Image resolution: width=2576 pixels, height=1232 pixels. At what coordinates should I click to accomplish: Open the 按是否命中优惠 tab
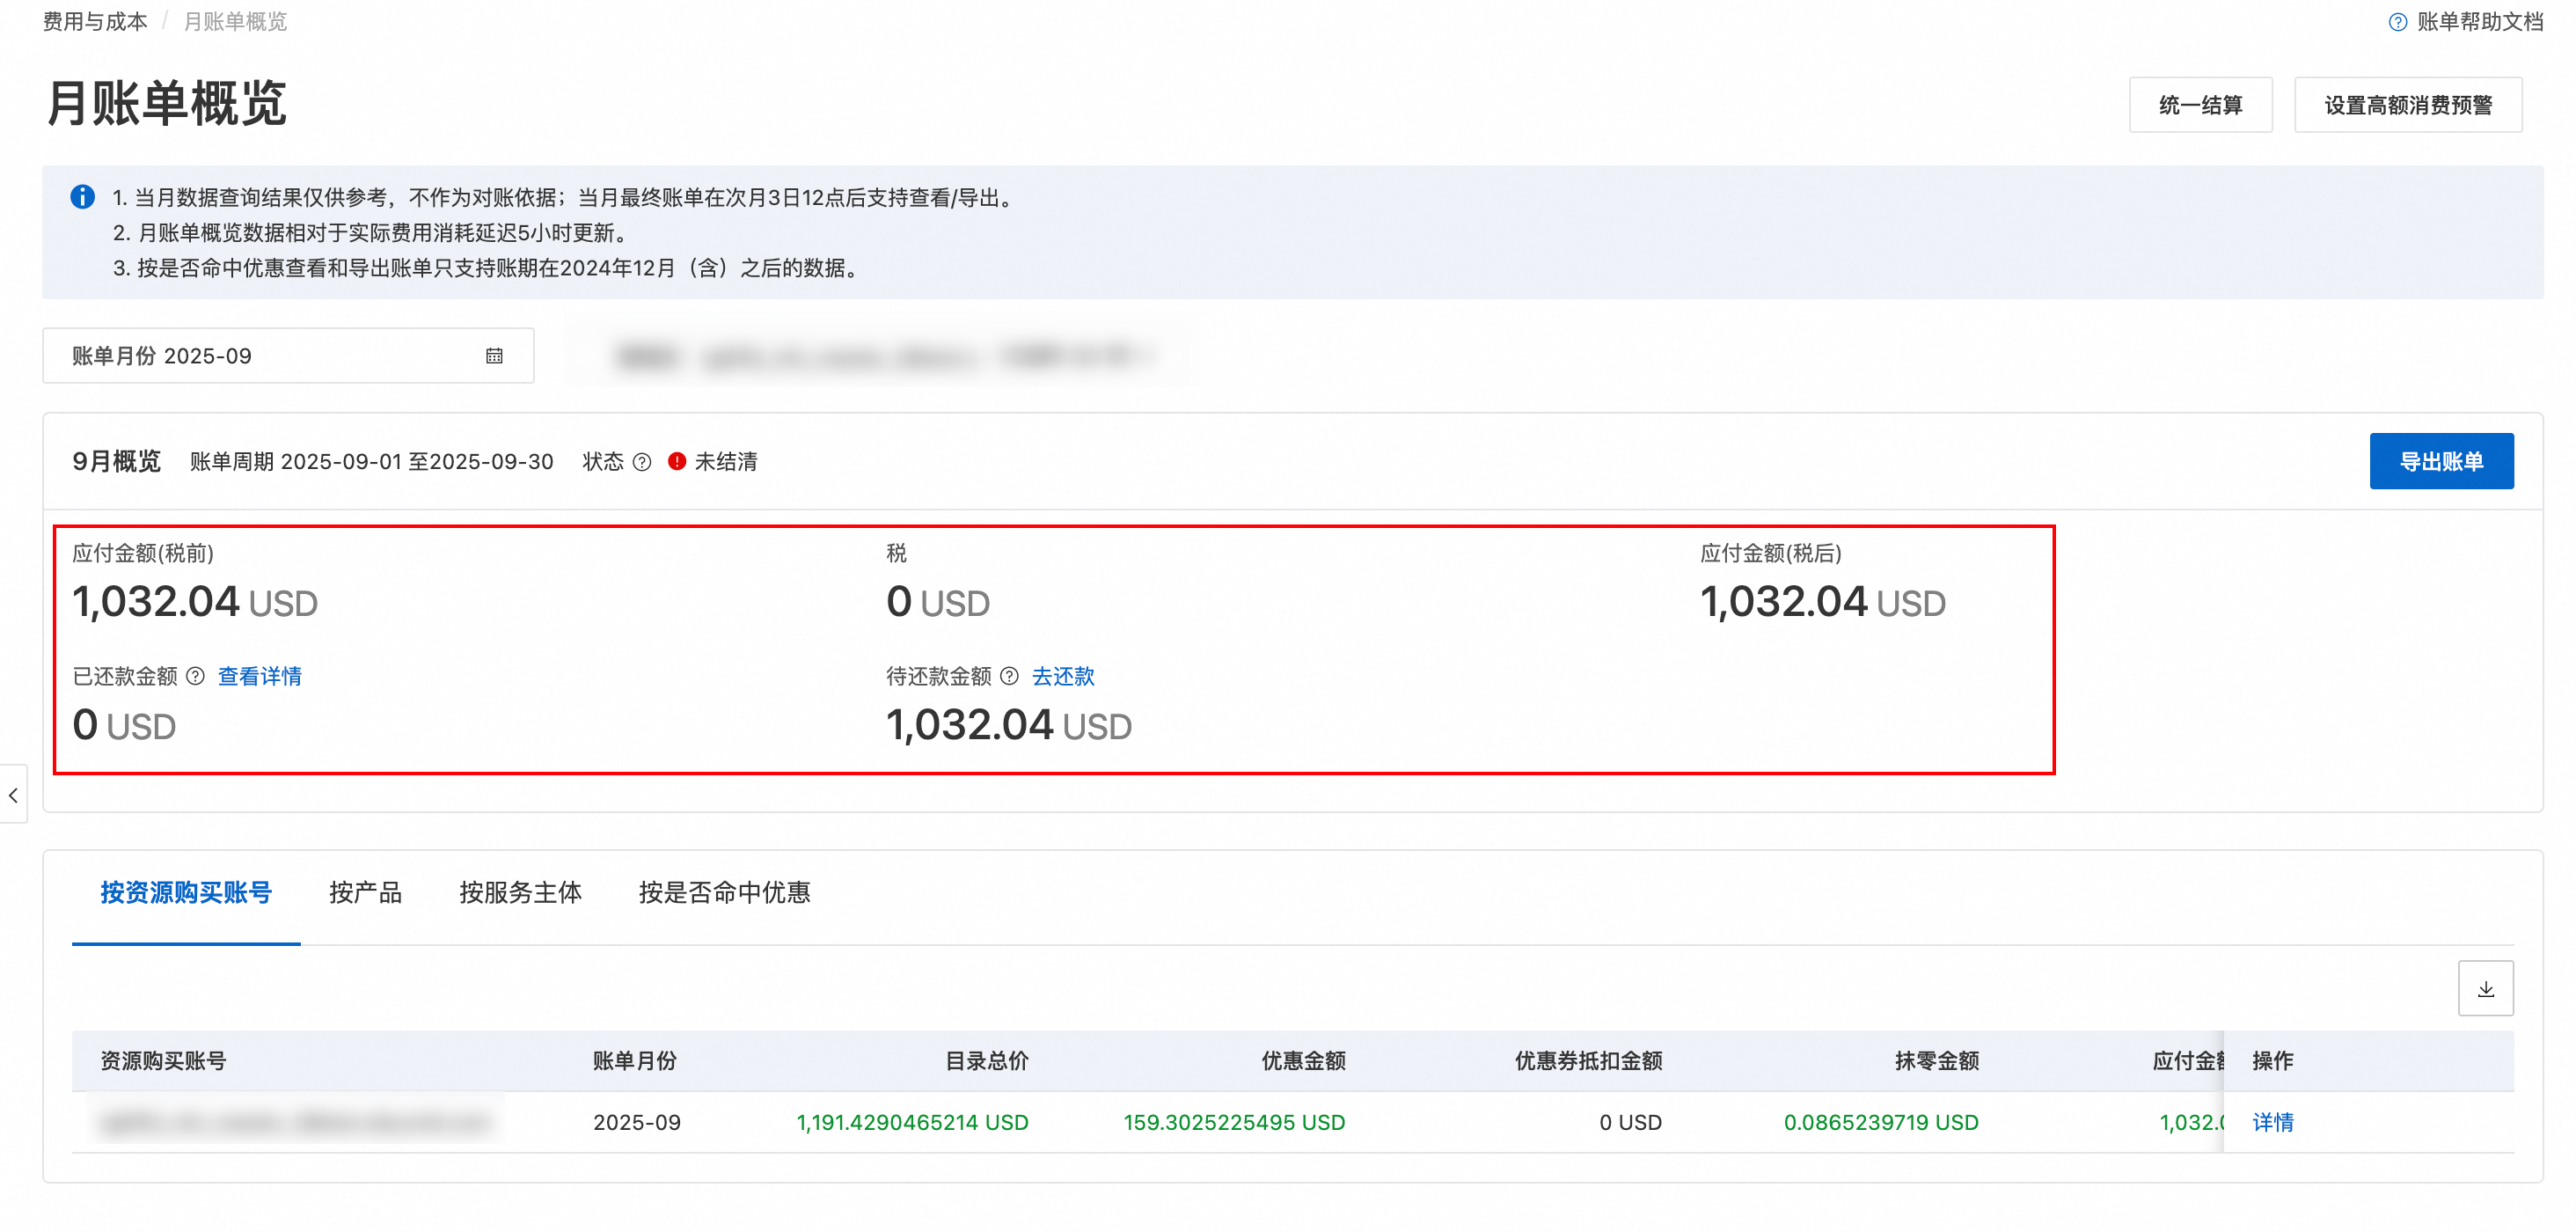pos(724,892)
